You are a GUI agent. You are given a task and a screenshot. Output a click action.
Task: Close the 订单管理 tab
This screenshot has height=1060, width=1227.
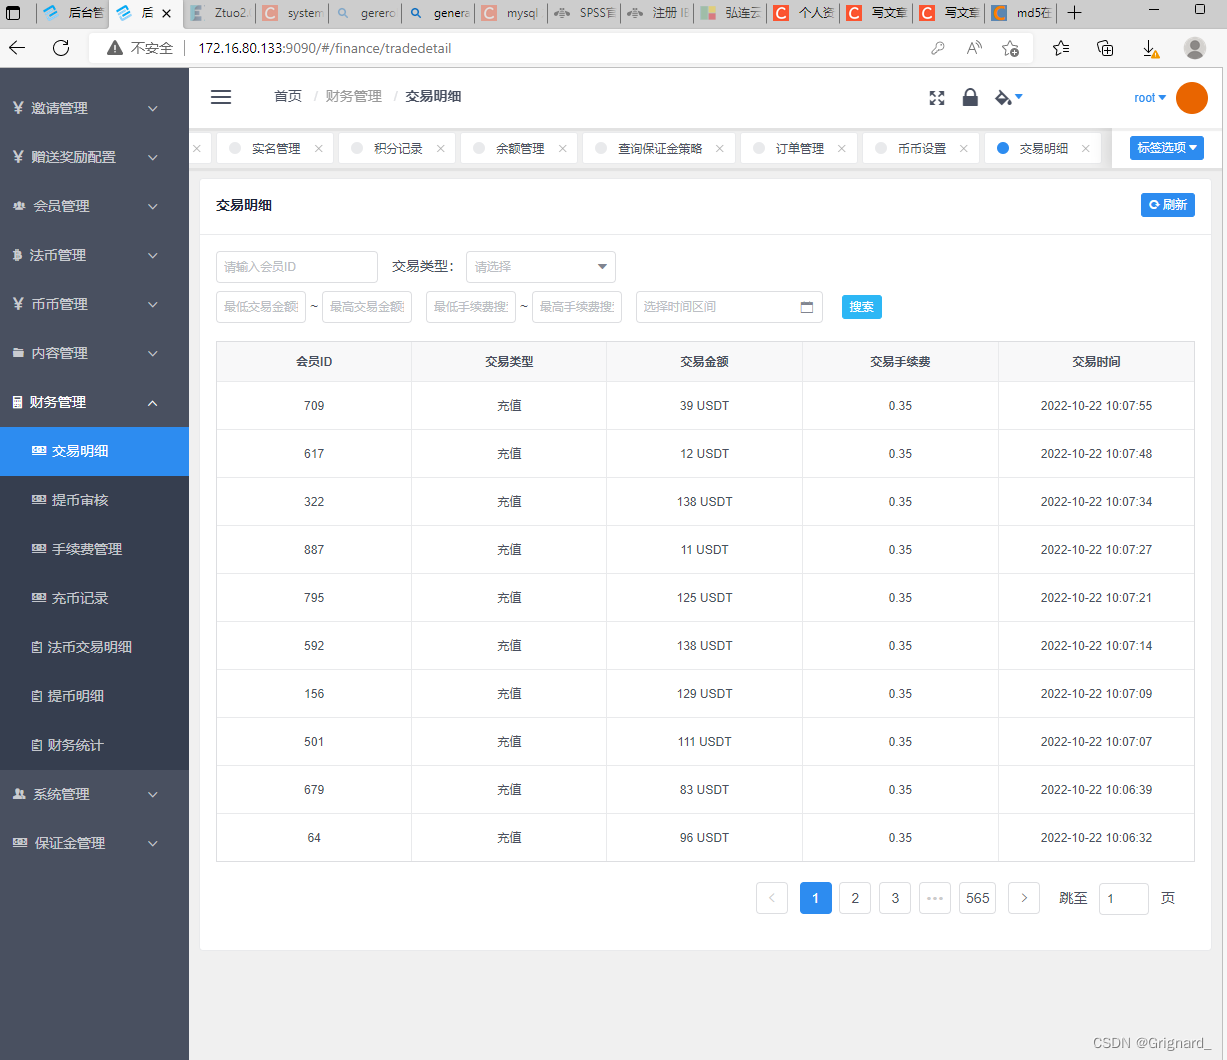tap(842, 148)
